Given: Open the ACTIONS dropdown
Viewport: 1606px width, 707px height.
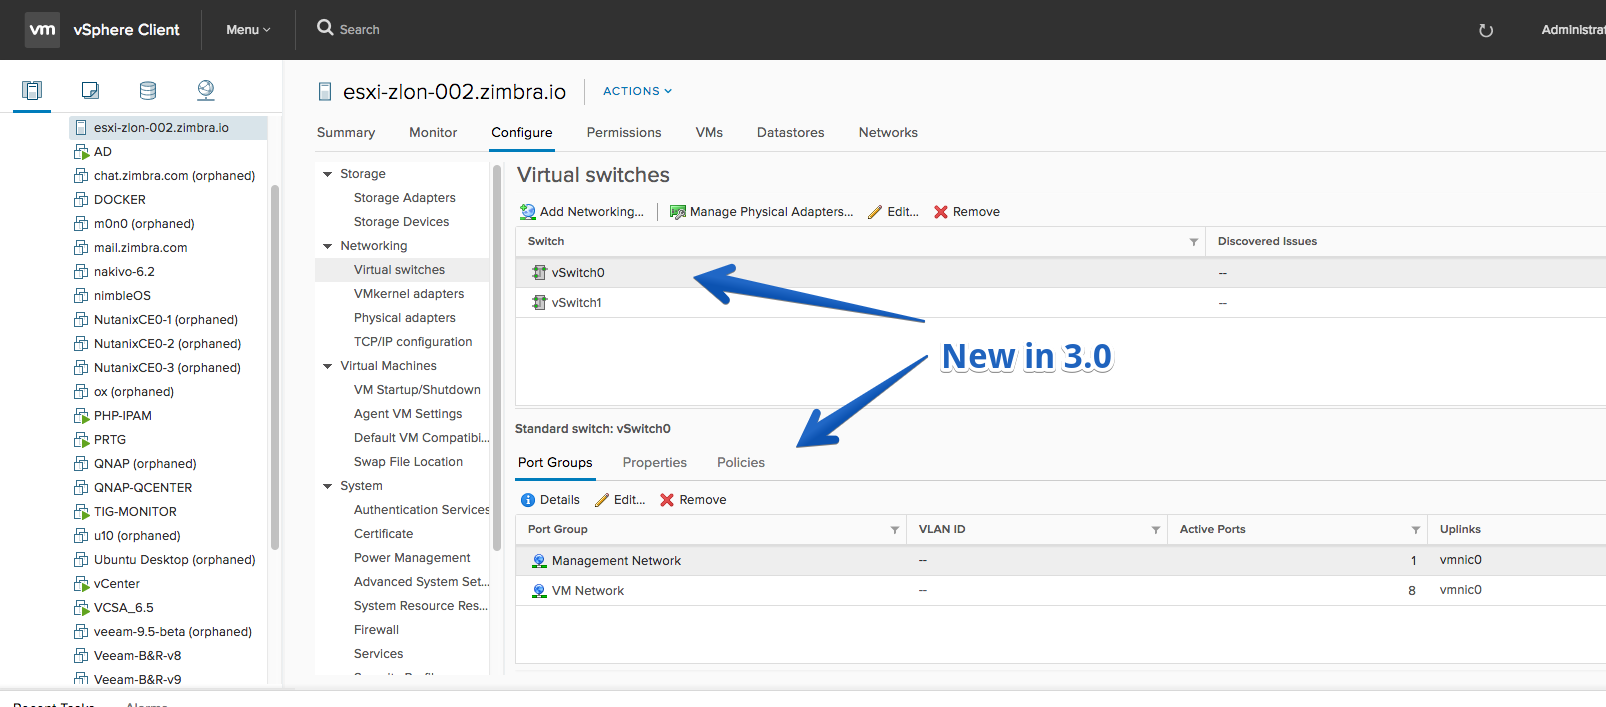Looking at the screenshot, I should point(637,91).
